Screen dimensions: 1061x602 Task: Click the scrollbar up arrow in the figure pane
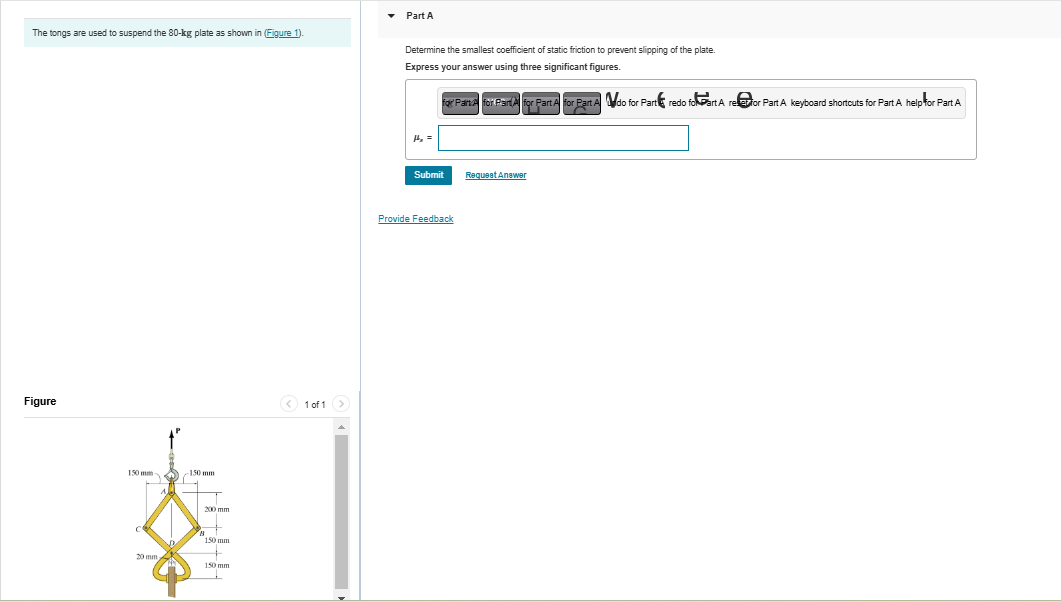tap(343, 425)
